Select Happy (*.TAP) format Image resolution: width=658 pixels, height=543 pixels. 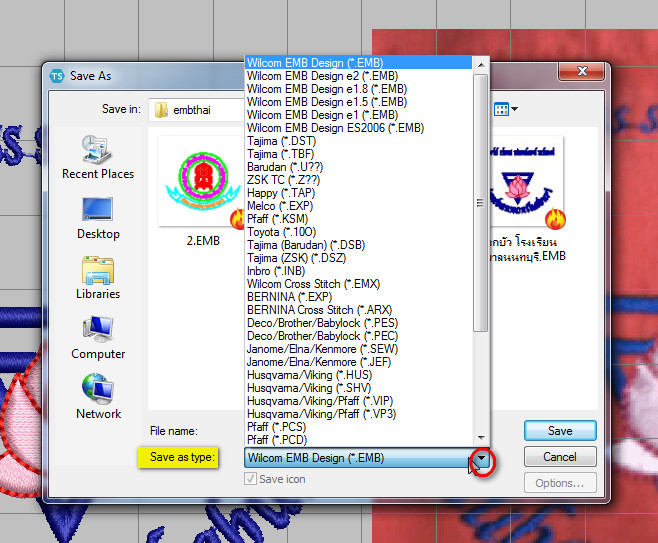[359, 193]
